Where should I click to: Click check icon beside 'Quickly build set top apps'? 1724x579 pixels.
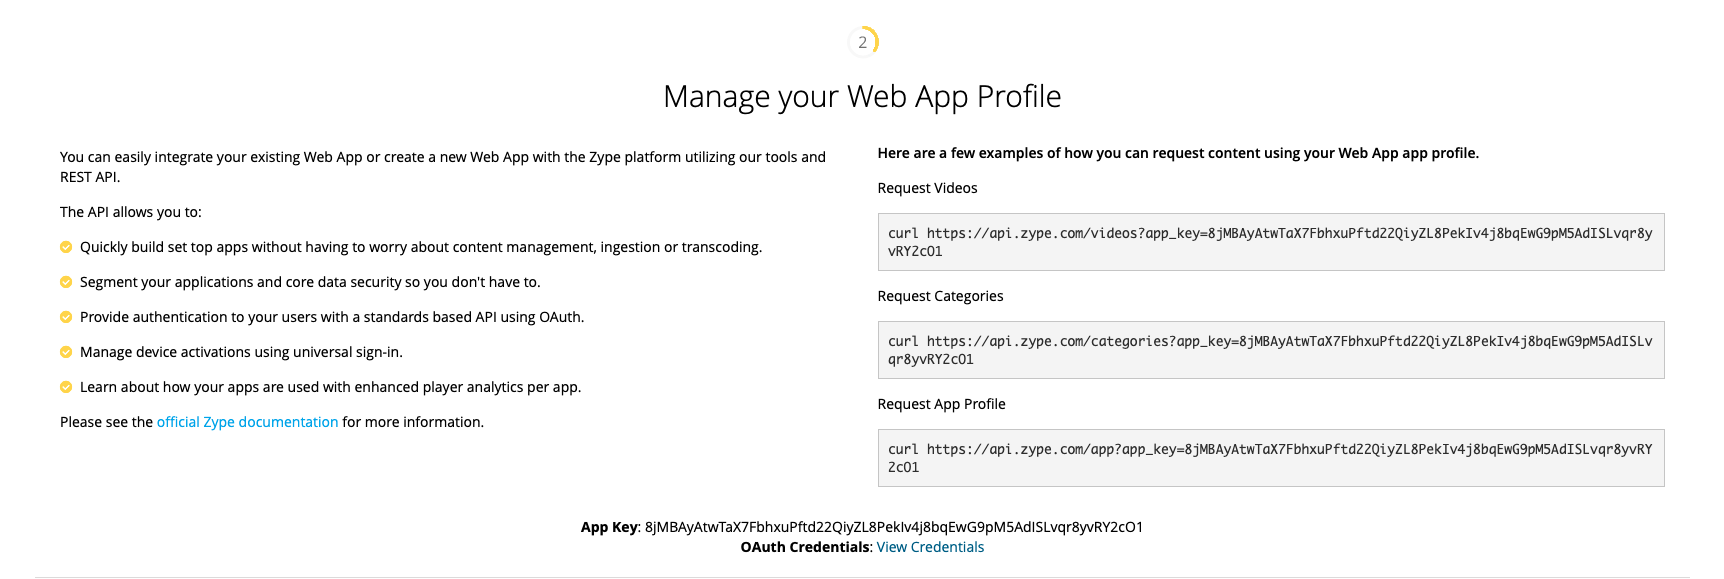click(66, 247)
